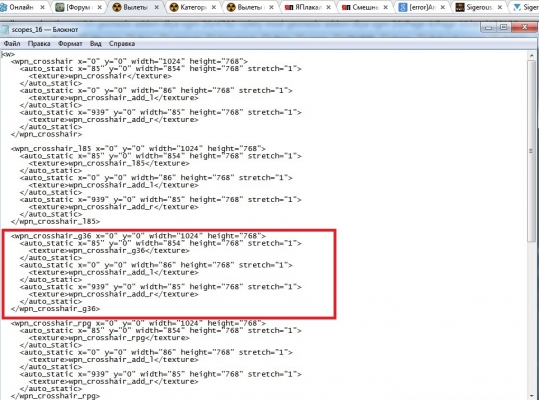
Task: Open the Справка help menu
Action: coord(122,44)
